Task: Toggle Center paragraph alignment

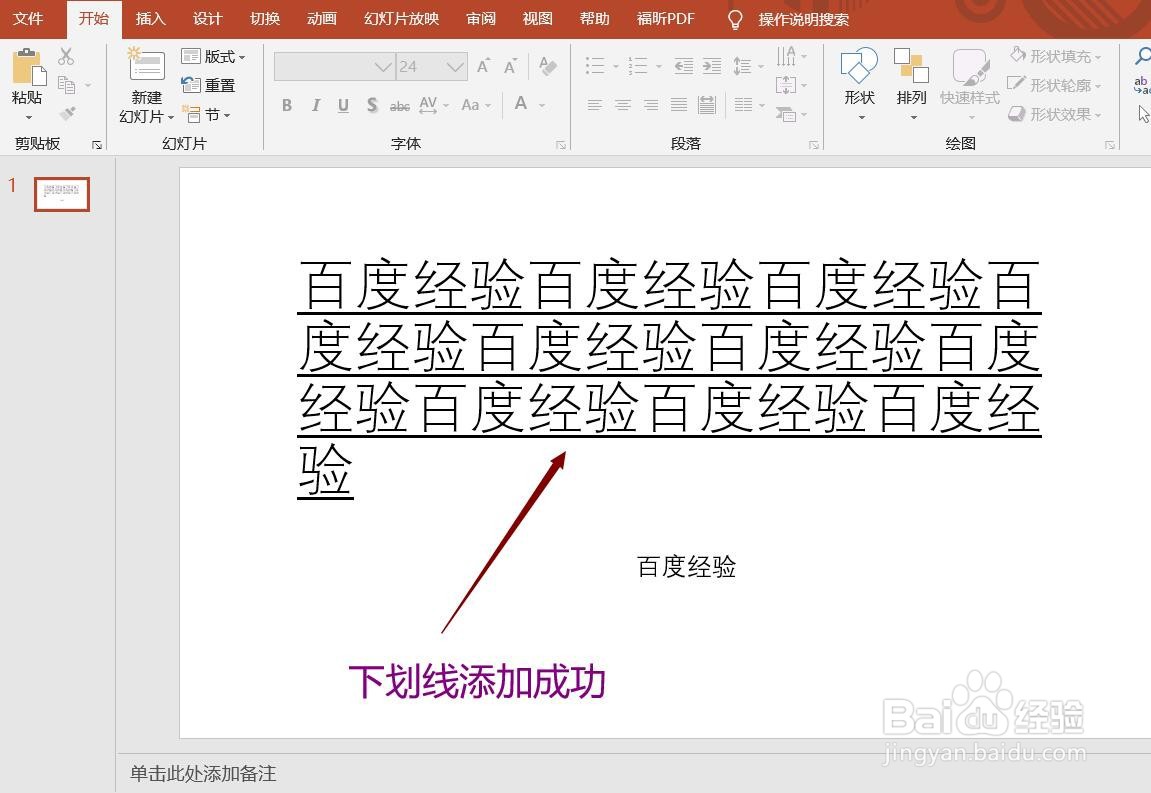Action: click(622, 105)
